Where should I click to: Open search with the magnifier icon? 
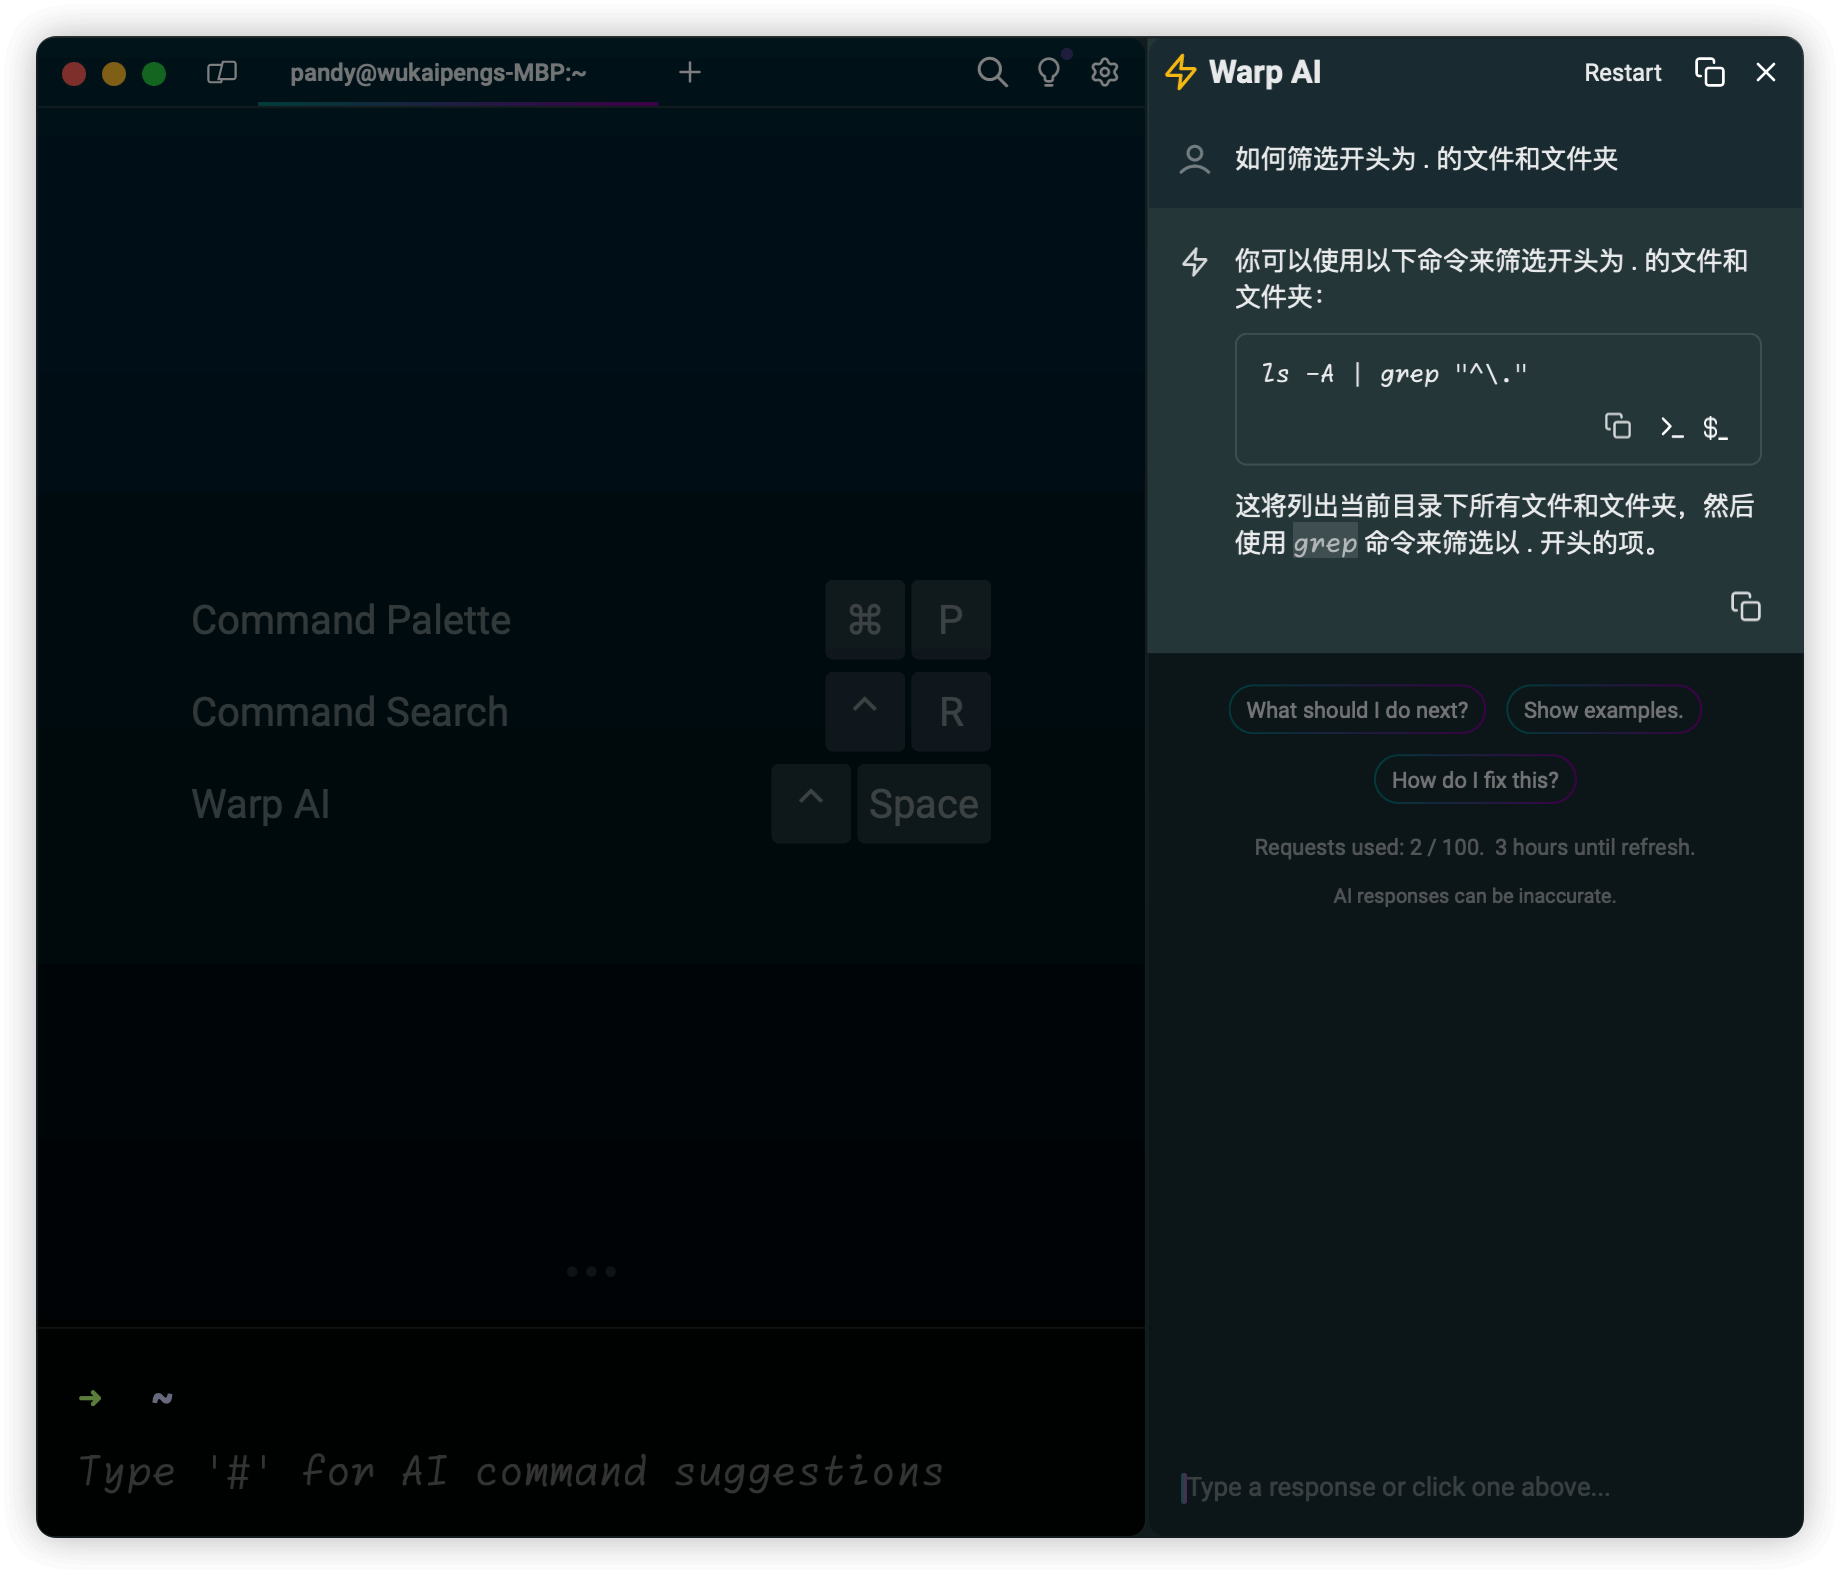click(x=992, y=72)
